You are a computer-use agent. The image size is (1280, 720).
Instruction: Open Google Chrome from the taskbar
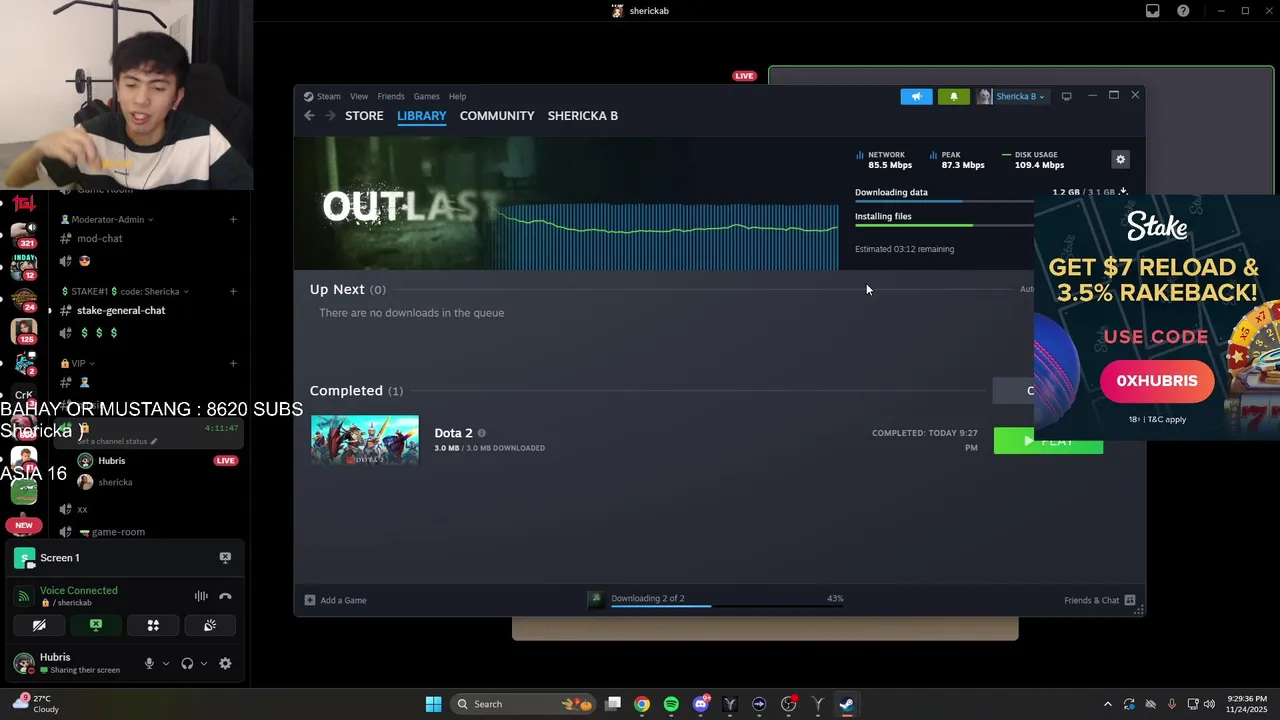pos(642,704)
